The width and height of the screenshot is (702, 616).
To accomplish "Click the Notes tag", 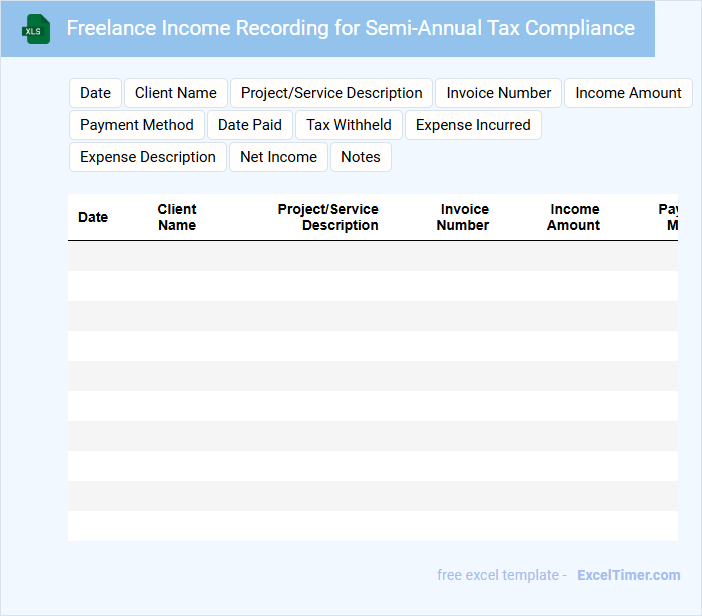I will point(361,157).
